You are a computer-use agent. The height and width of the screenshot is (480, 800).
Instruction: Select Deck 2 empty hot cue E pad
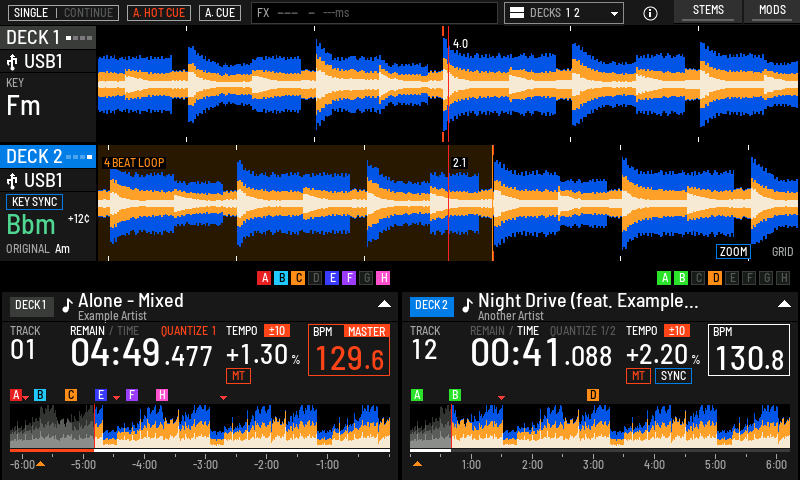tap(732, 278)
